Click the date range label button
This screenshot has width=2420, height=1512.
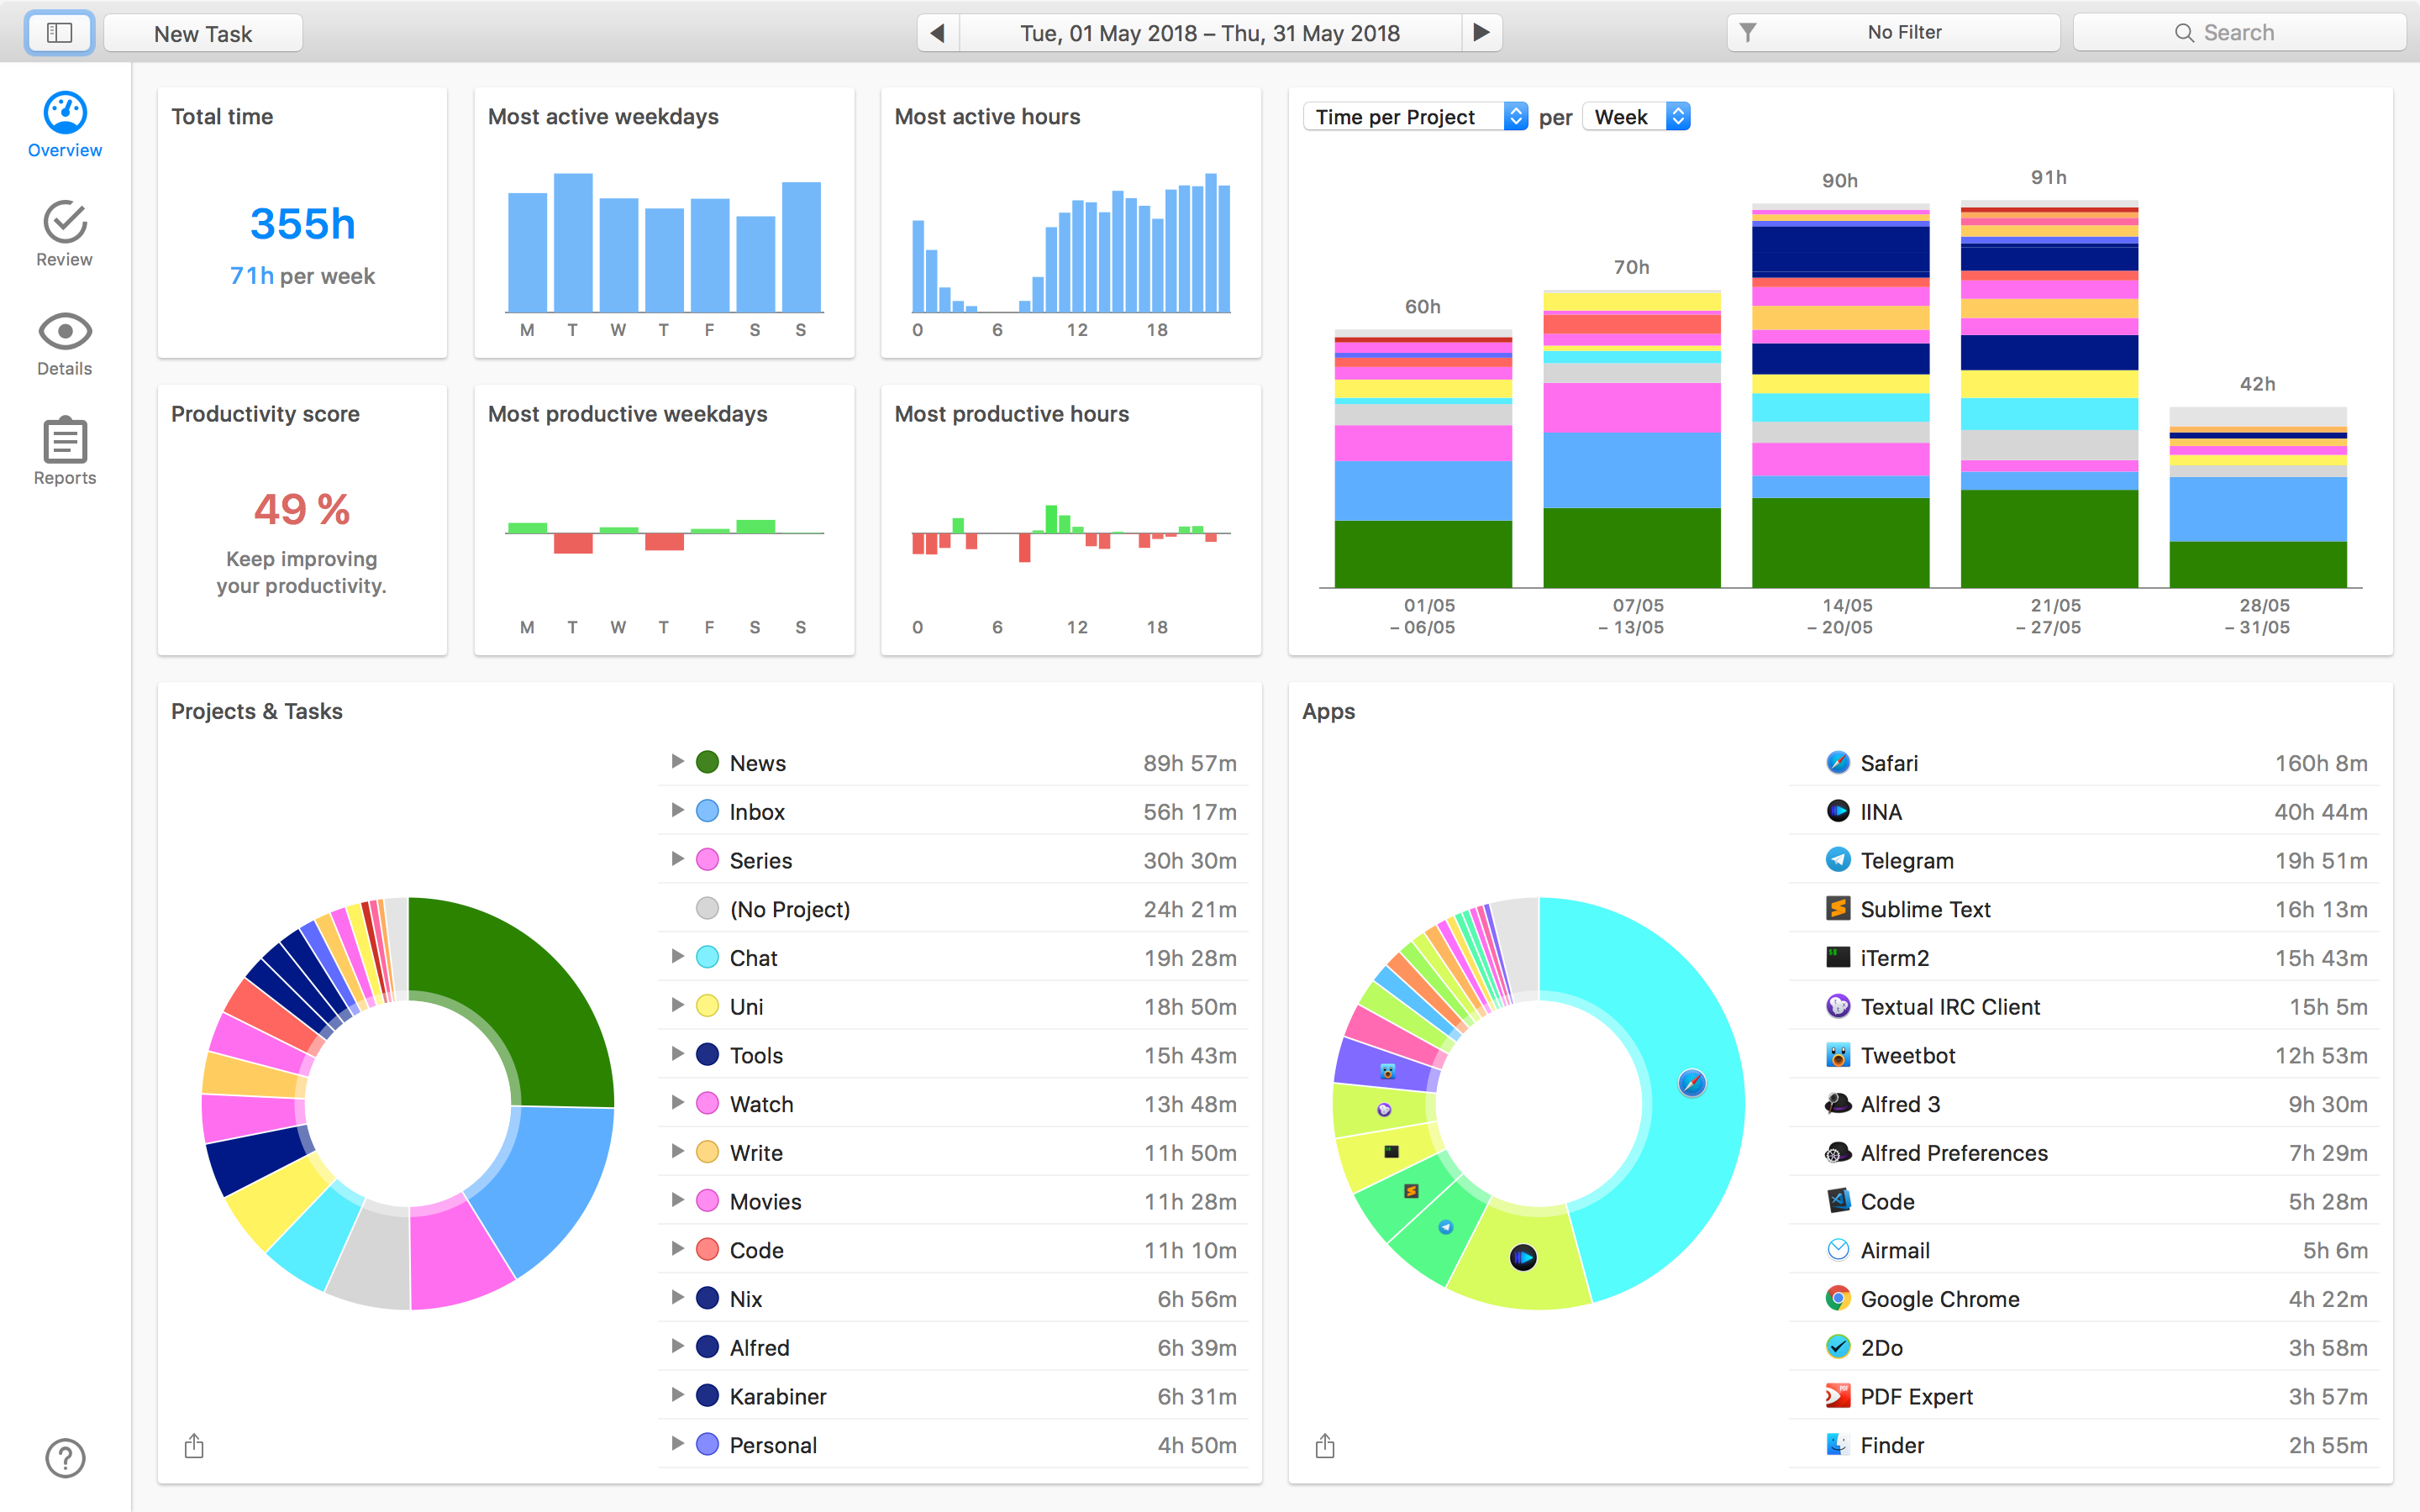[x=1209, y=33]
